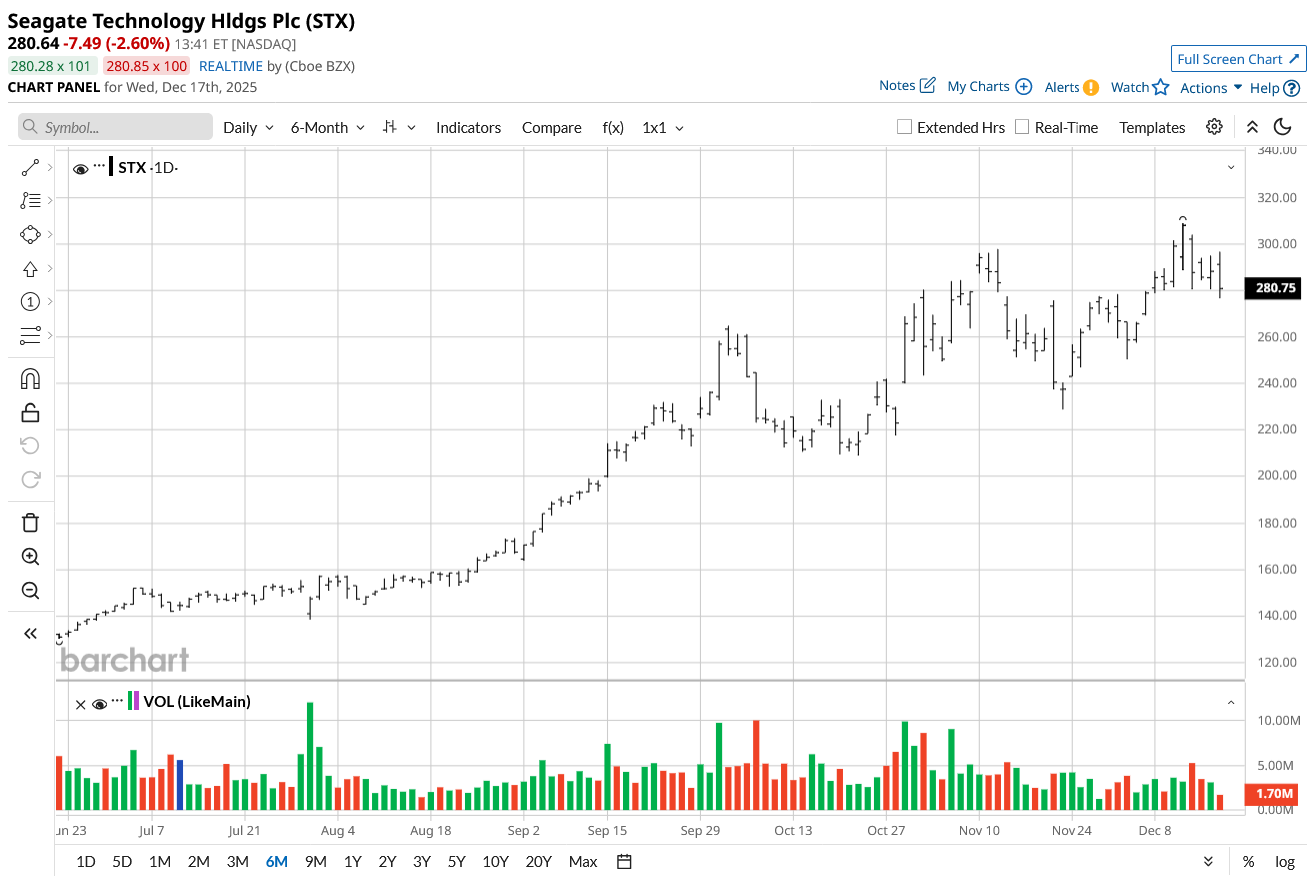Expand the polygon shapes tool options arrow
The image size is (1308, 876).
point(50,235)
